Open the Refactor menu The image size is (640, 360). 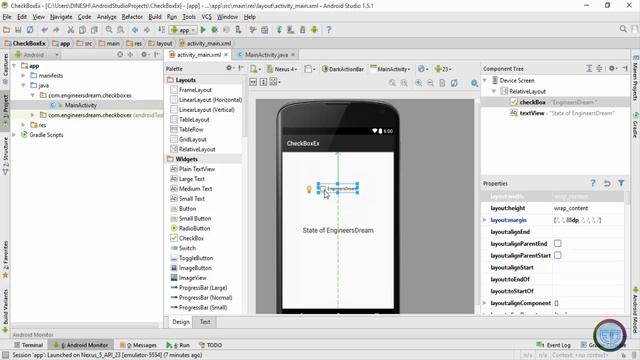click(132, 17)
